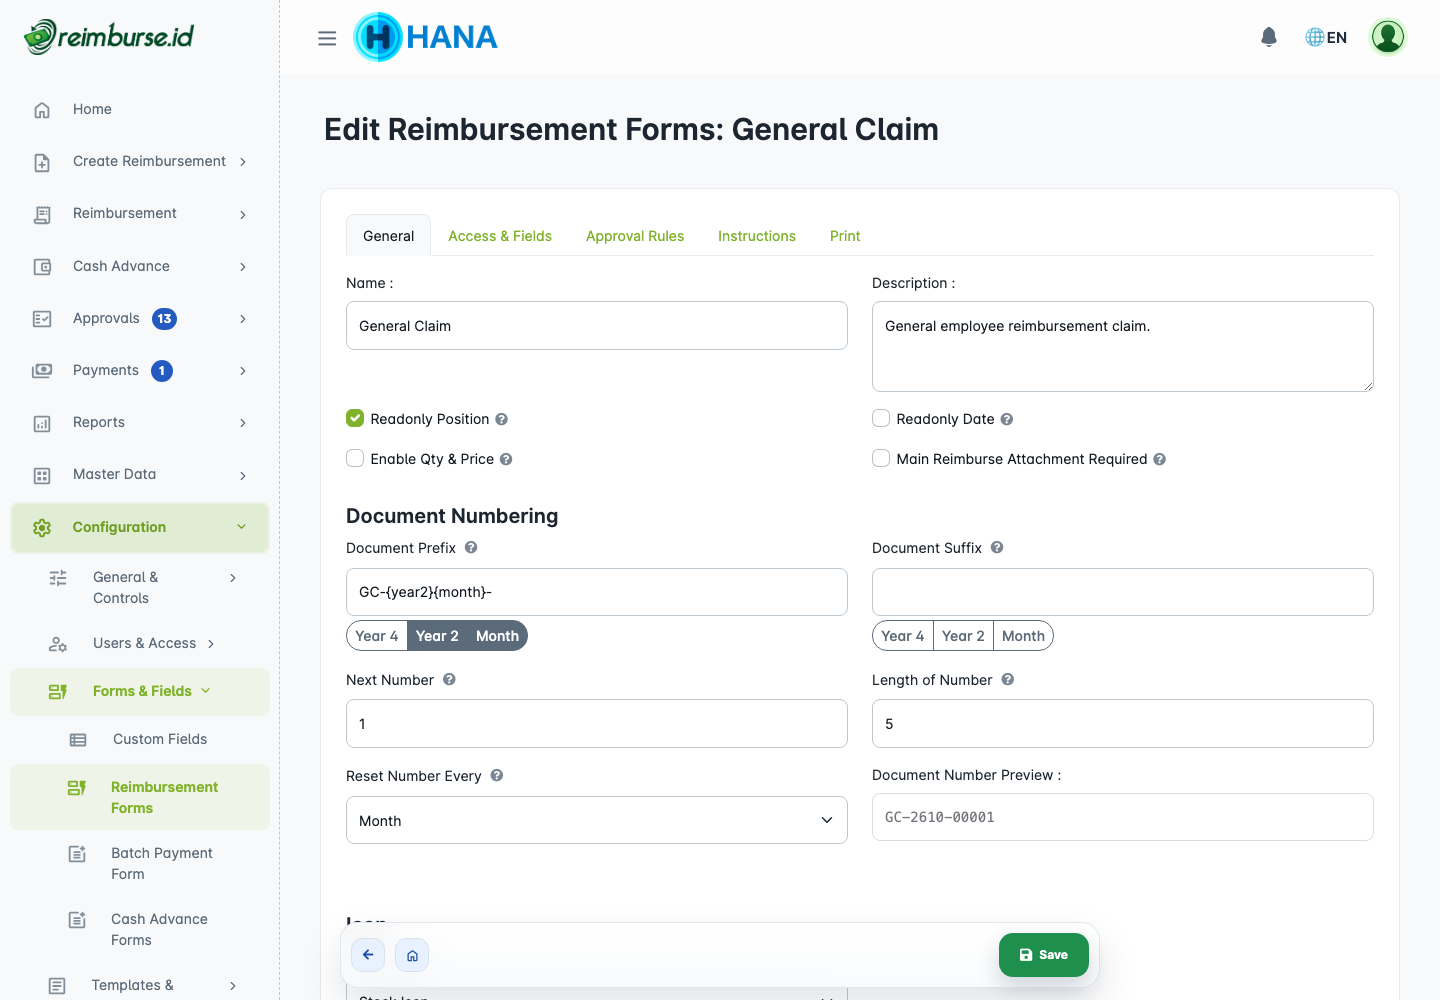Open the user profile avatar
1440x1000 pixels.
coord(1388,37)
